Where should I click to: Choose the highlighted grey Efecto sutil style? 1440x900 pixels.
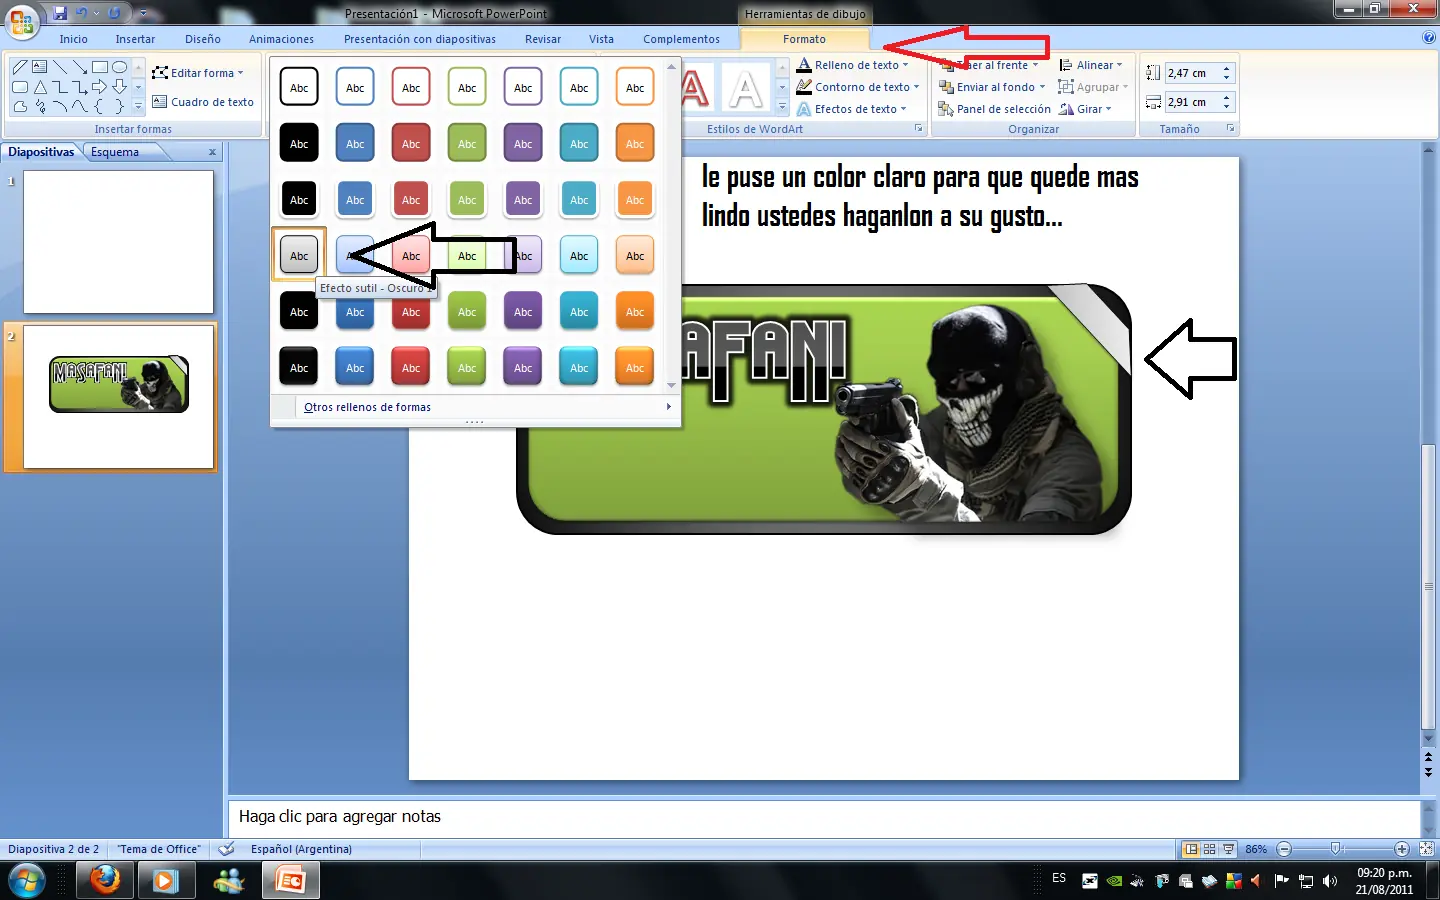(x=299, y=255)
